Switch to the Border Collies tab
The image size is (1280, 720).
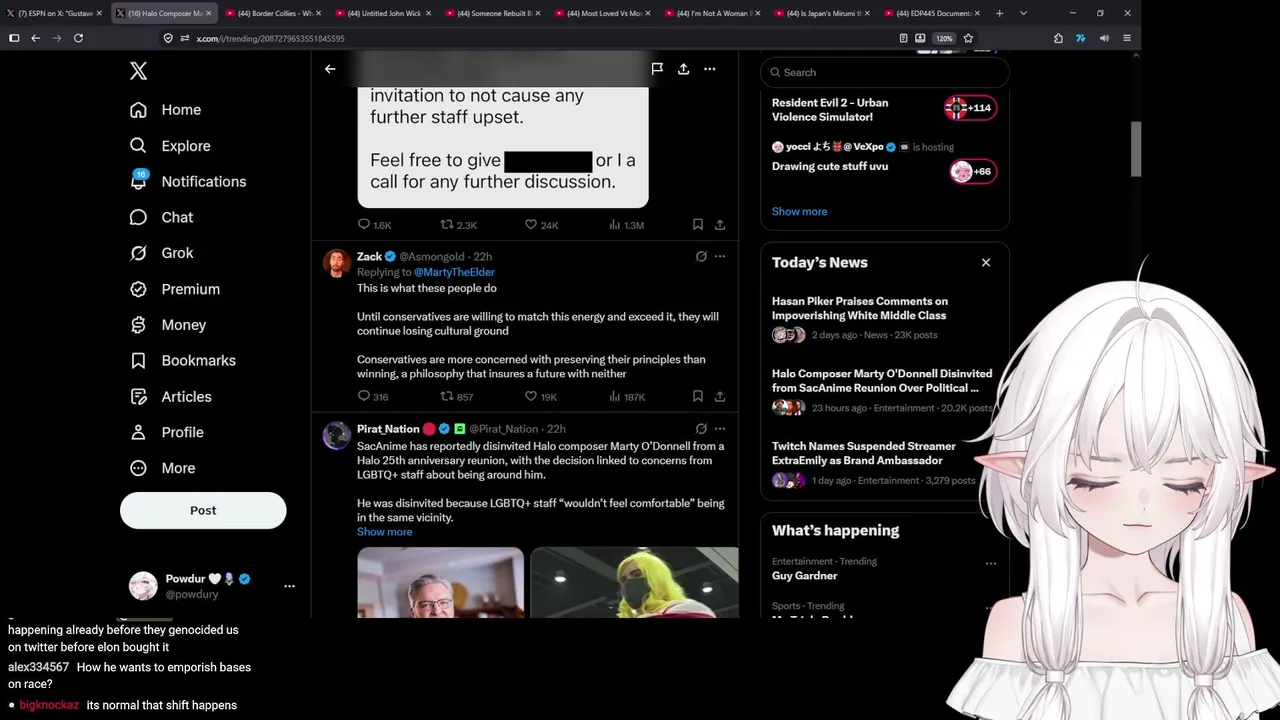[x=271, y=13]
